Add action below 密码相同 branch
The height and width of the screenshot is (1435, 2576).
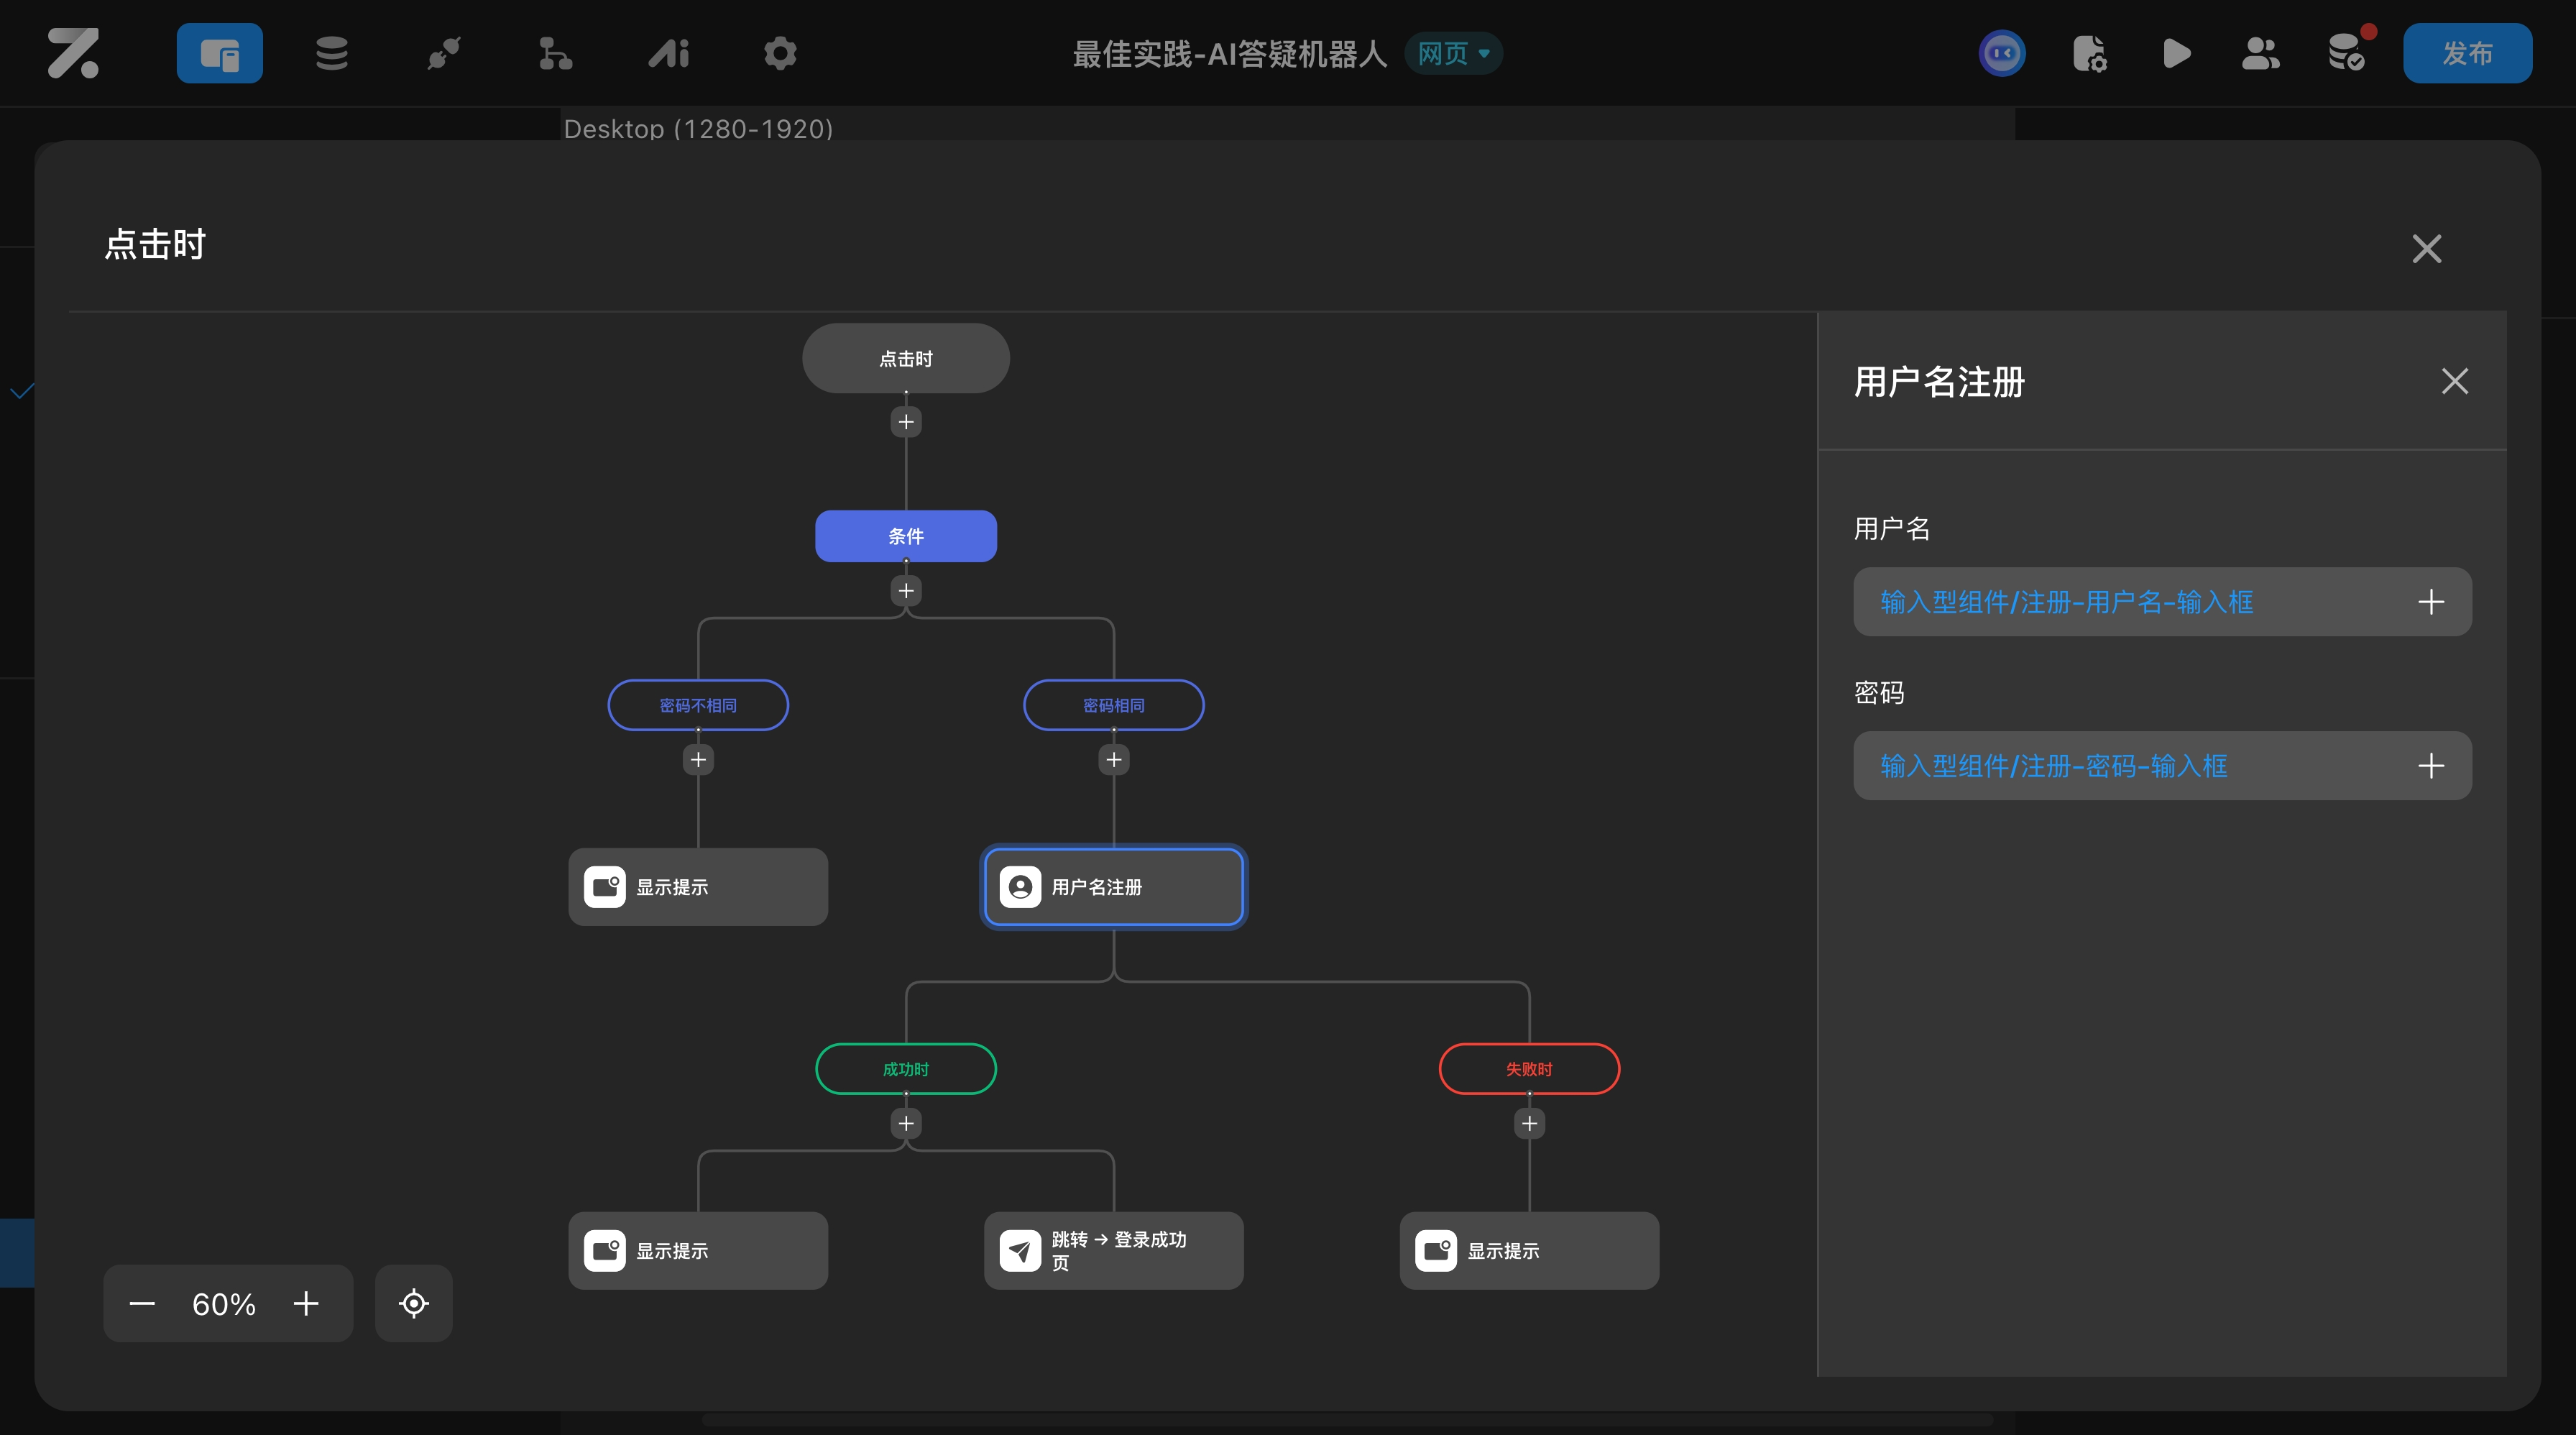(1114, 760)
